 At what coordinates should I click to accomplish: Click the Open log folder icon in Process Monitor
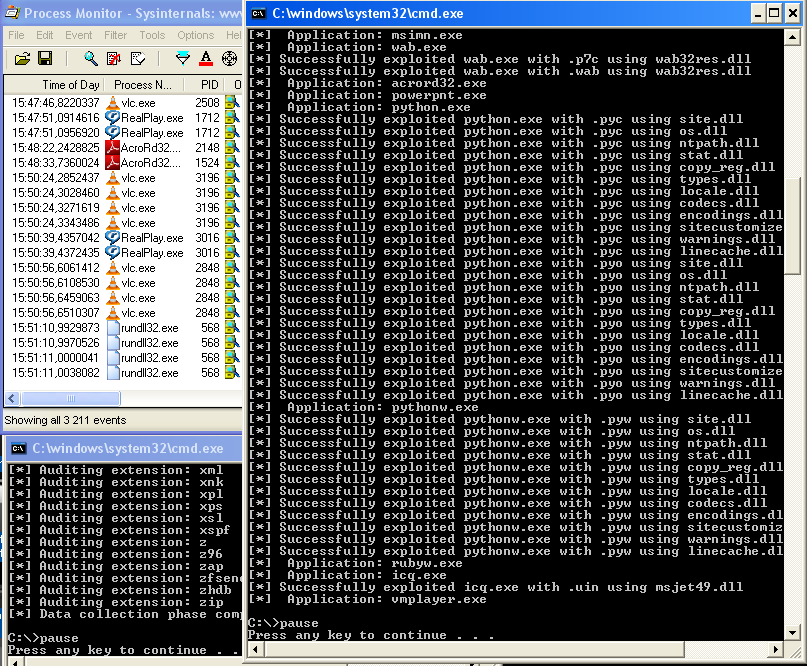[22, 59]
